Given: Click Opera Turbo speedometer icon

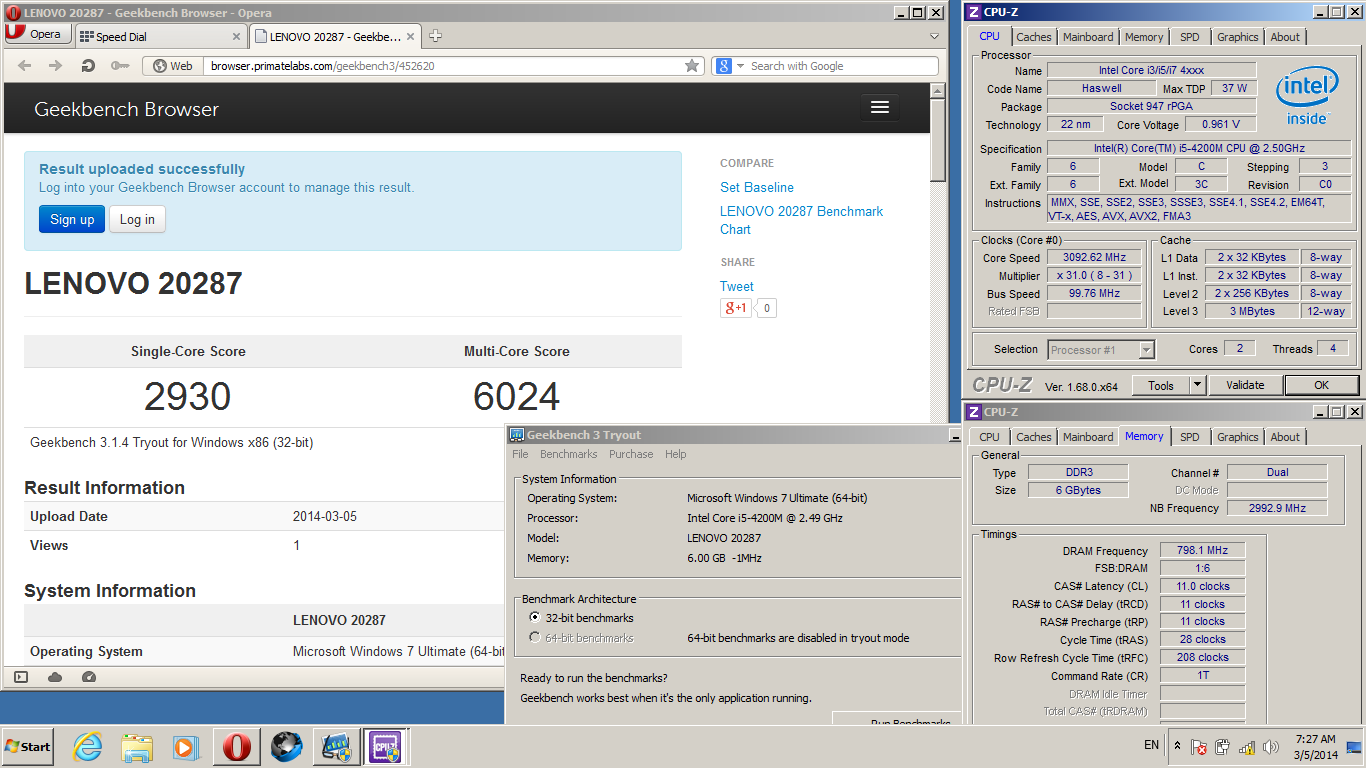Looking at the screenshot, I should pos(89,677).
